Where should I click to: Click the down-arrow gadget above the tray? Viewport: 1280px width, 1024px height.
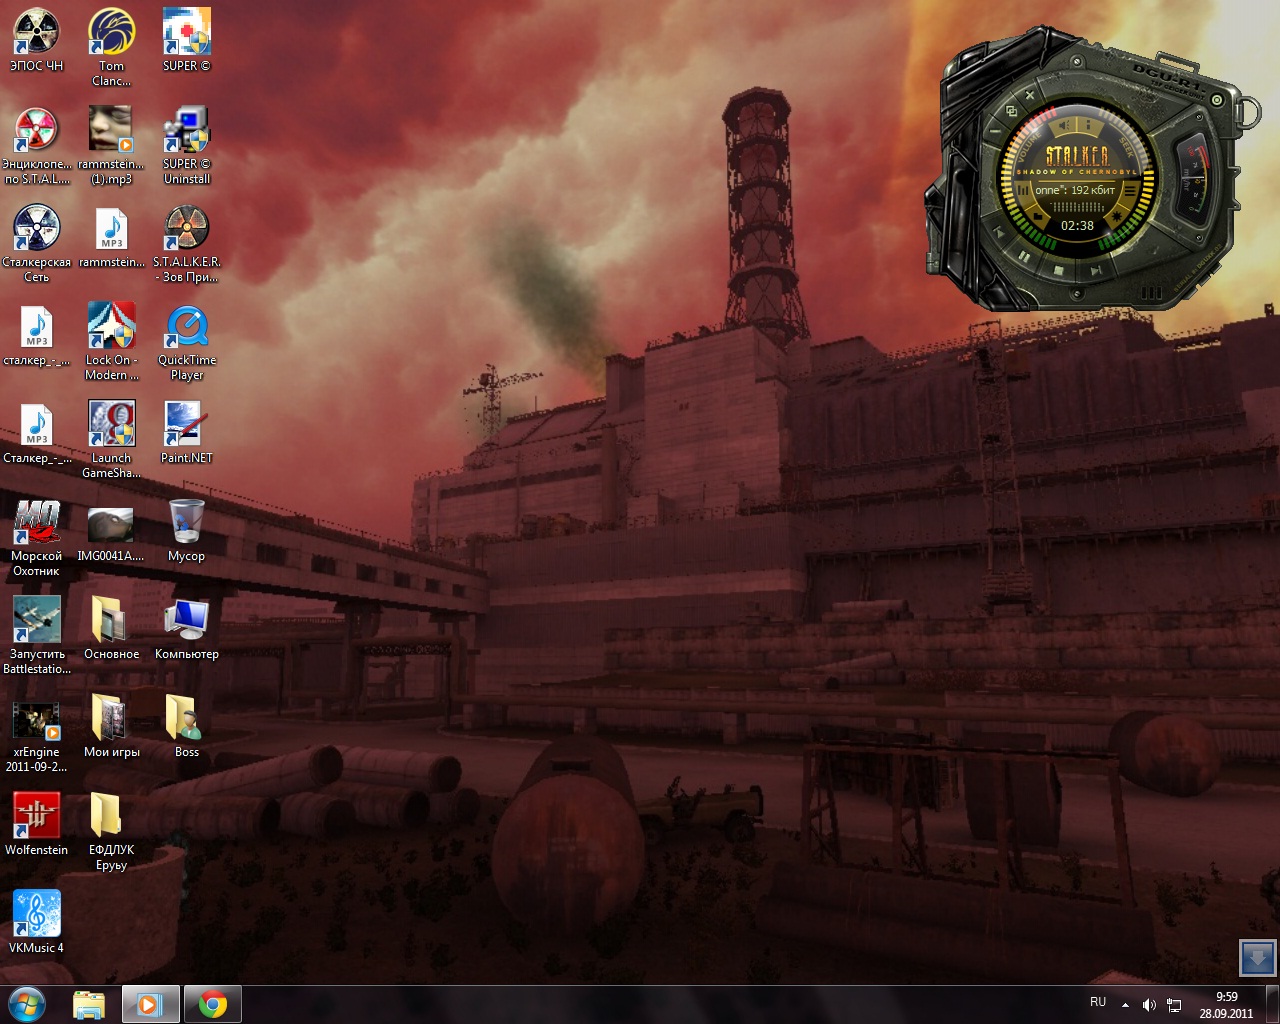click(x=1258, y=958)
